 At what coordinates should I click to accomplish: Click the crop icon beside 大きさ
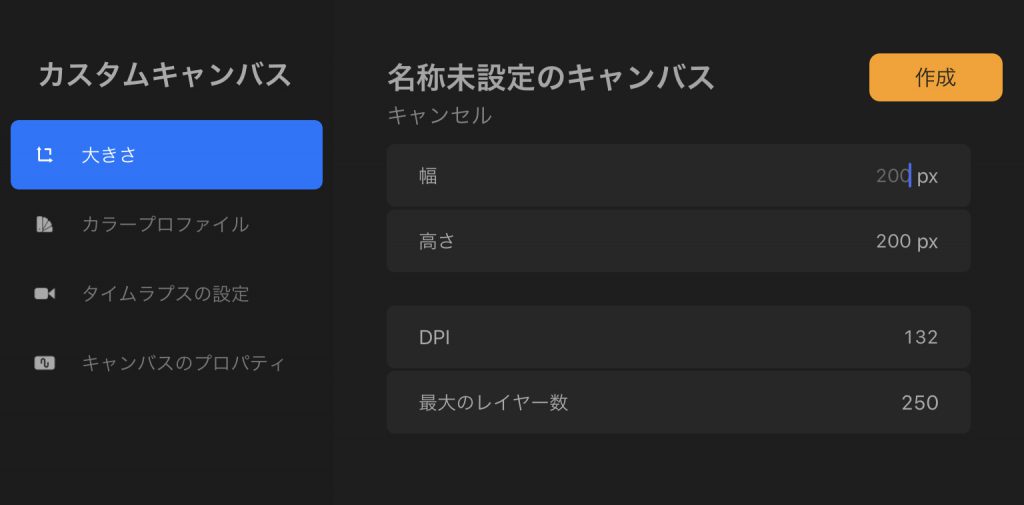pos(44,155)
